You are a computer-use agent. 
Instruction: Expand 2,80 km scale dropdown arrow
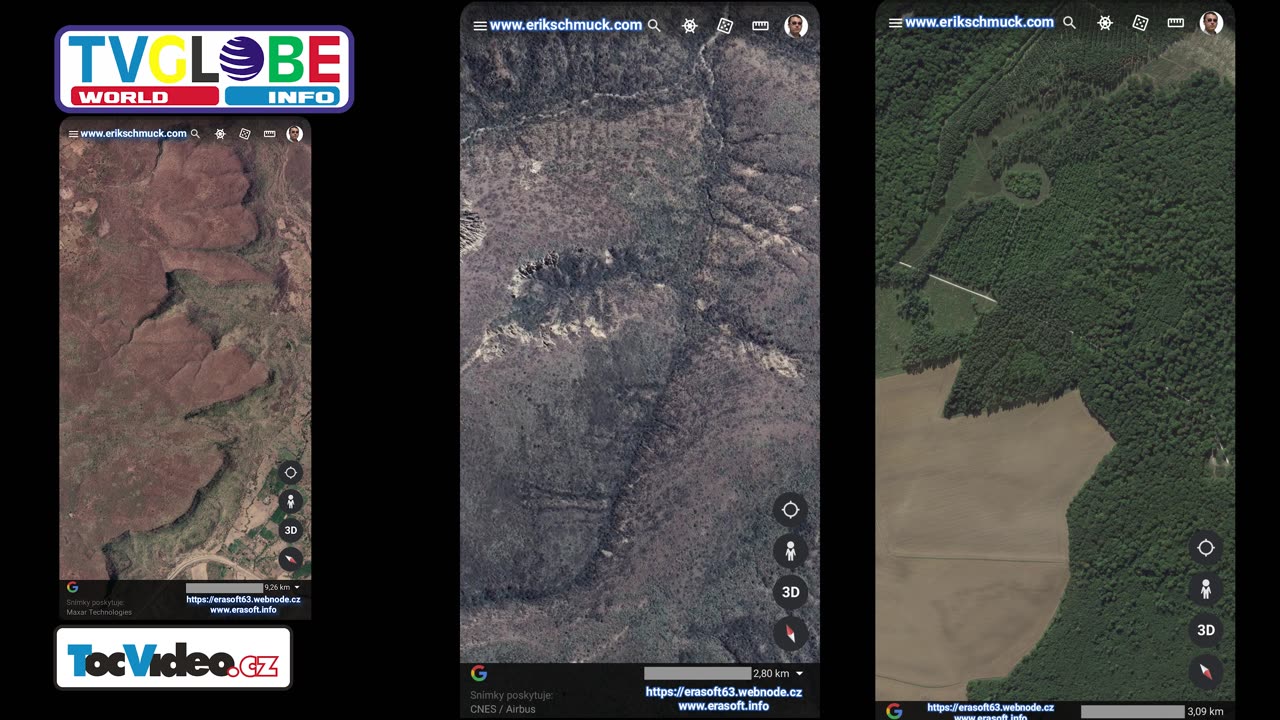click(x=799, y=674)
